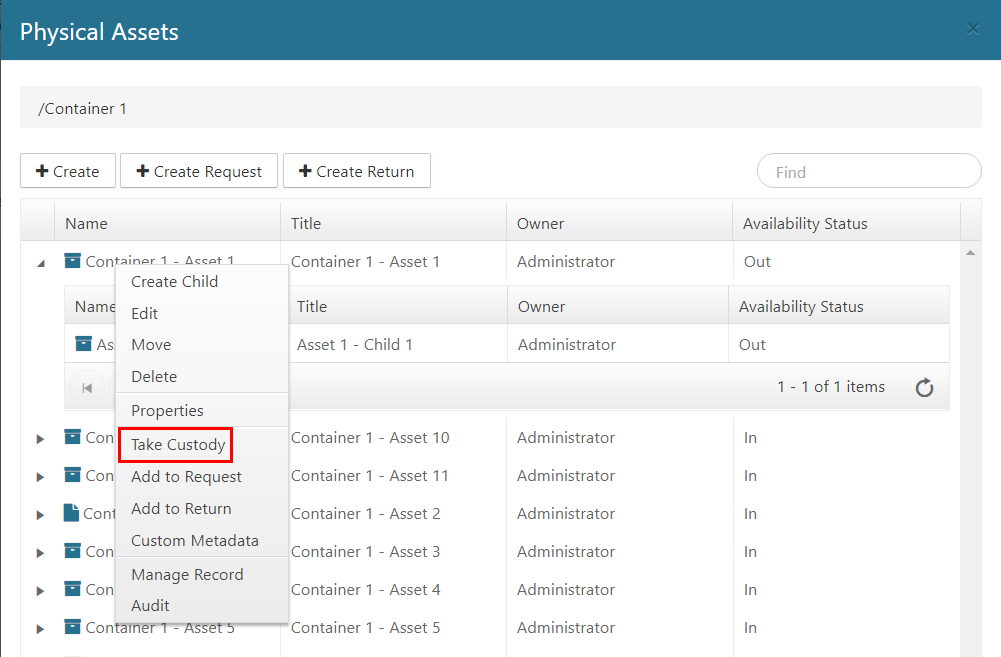Screen dimensions: 1001x657
Task: Refresh the child items grid
Action: tap(924, 387)
